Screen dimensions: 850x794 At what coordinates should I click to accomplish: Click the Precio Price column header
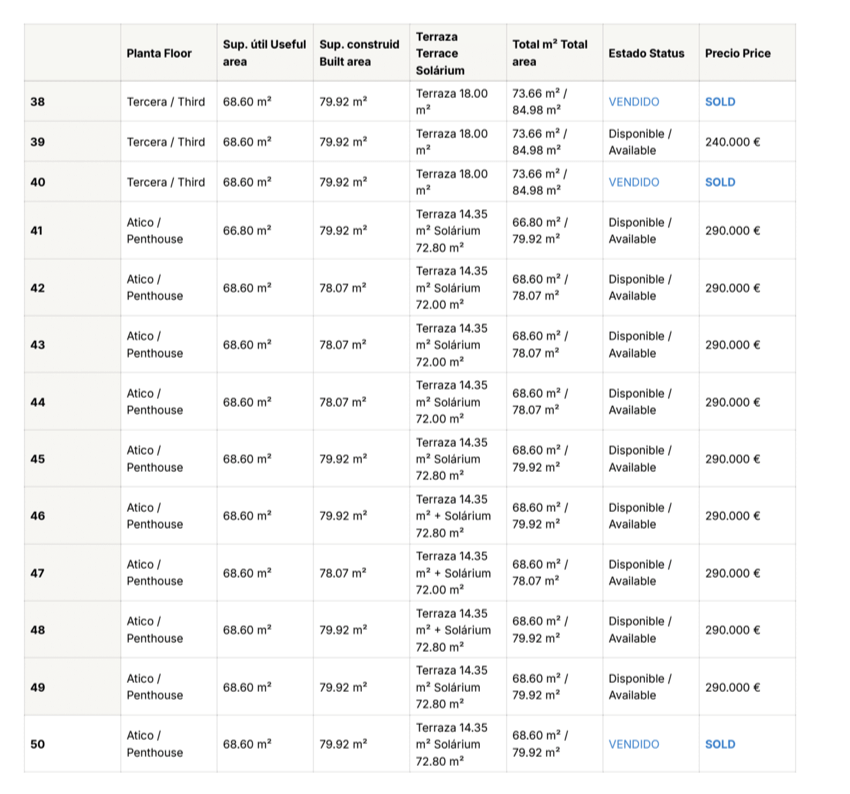point(738,53)
